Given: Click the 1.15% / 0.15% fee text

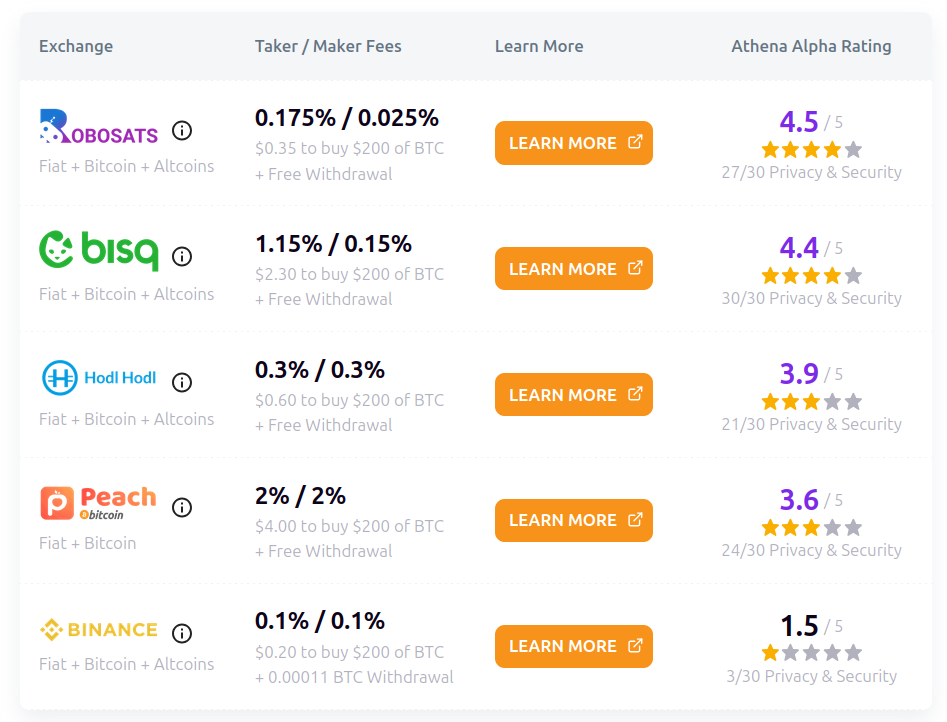Looking at the screenshot, I should coord(333,244).
